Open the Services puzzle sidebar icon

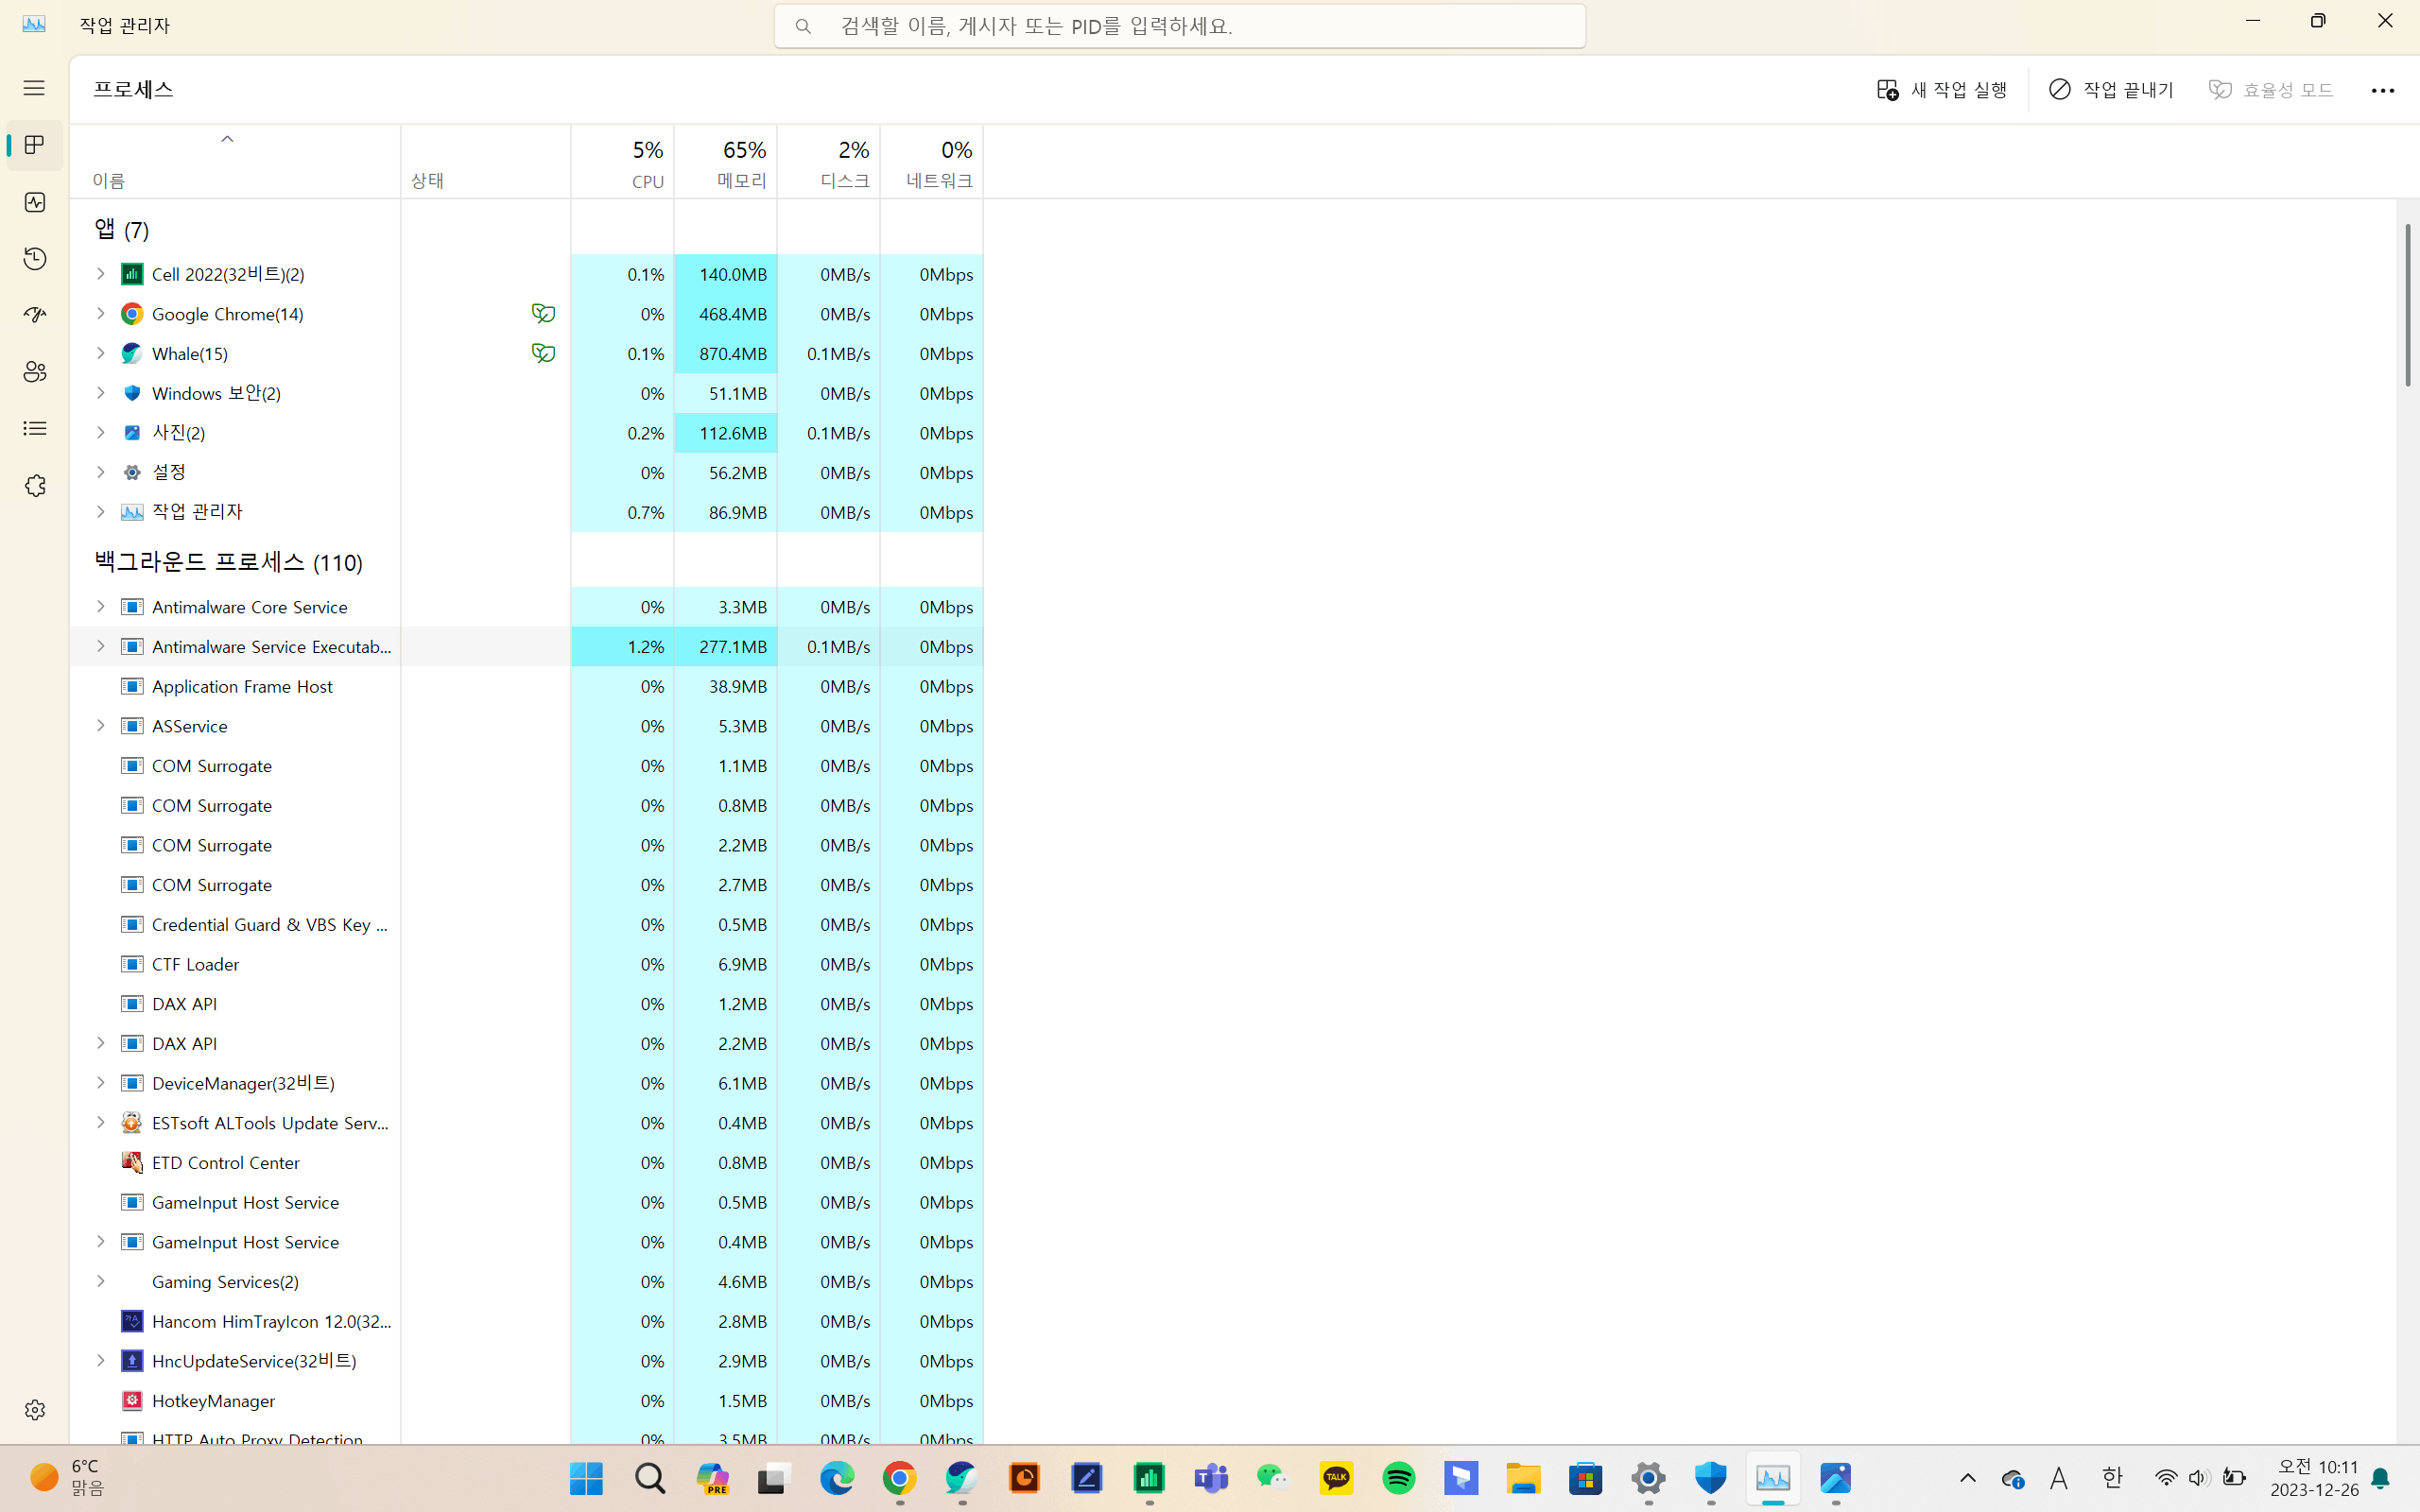click(x=35, y=486)
